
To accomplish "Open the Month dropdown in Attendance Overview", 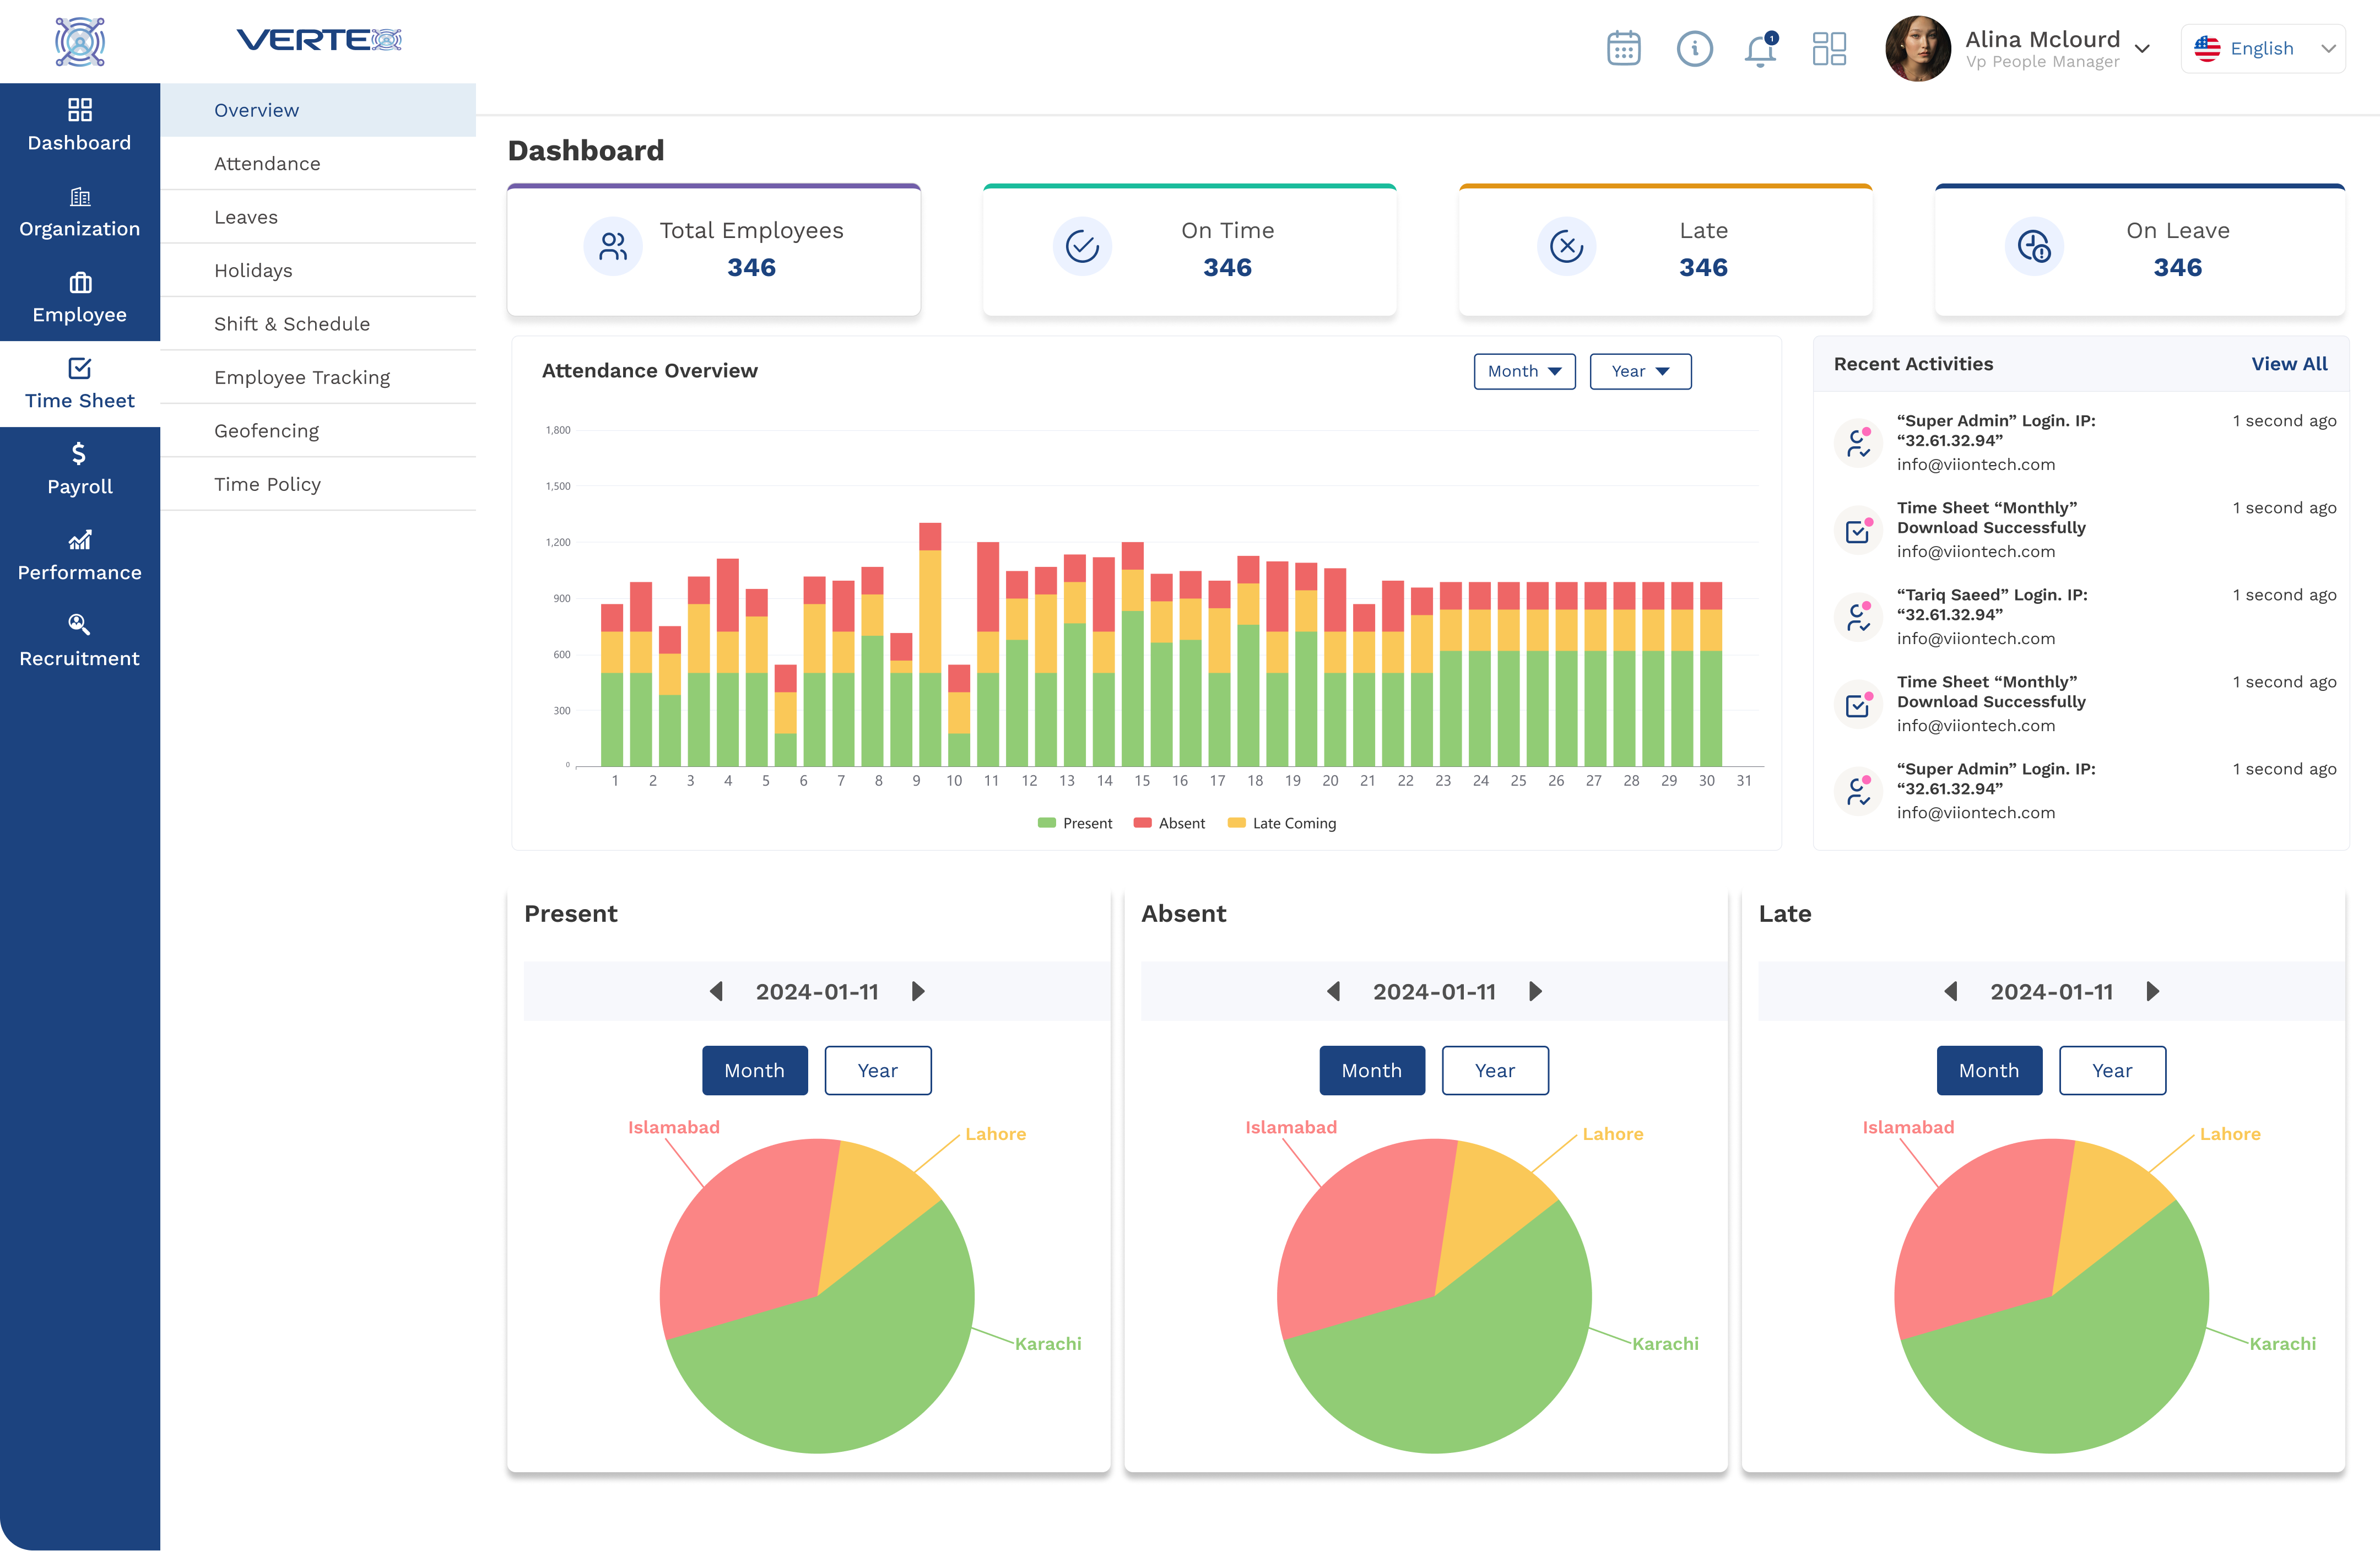I will 1524,371.
